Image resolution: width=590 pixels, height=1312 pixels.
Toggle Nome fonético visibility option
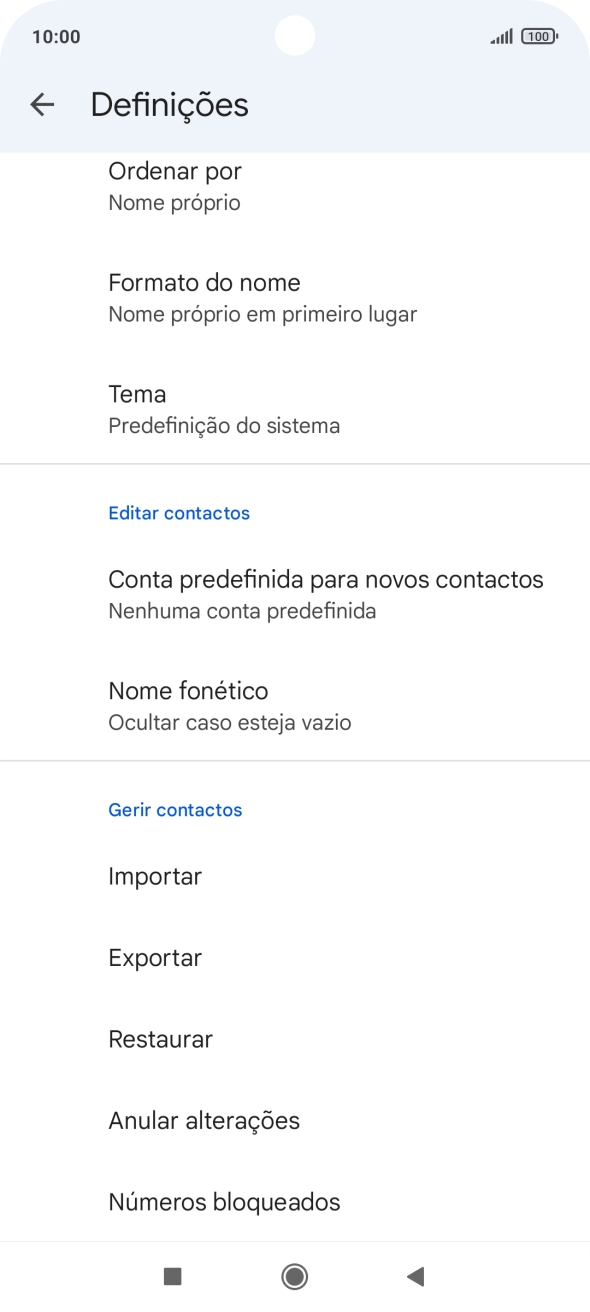pos(295,705)
